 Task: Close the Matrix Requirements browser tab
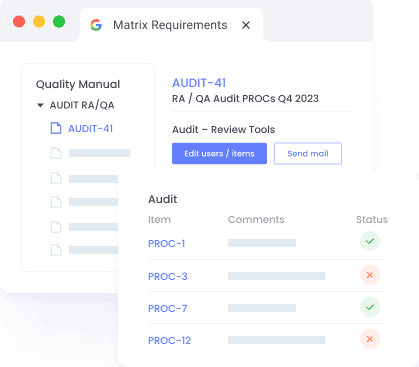point(246,25)
